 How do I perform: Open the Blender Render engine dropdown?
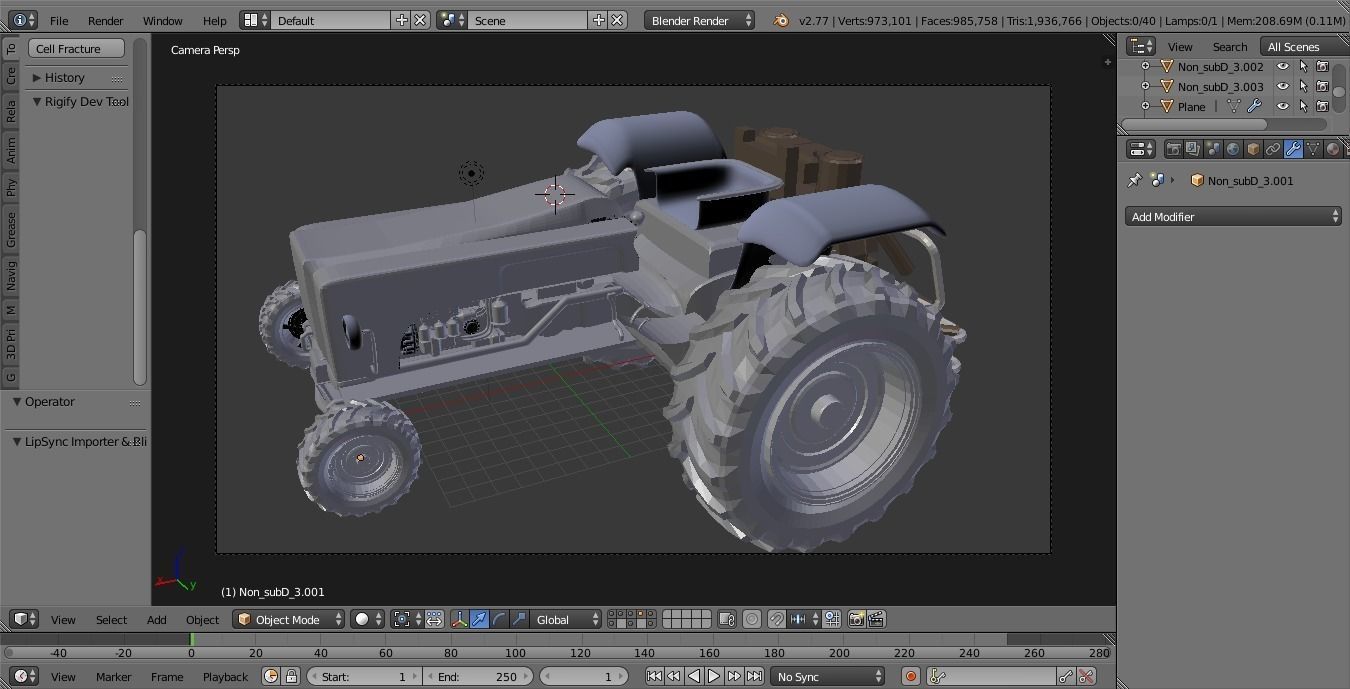click(x=699, y=20)
